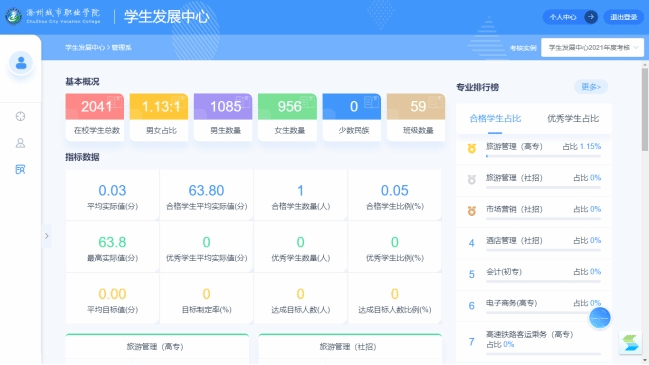Click the 退出登录 button
Viewport: 649px width, 365px height.
(624, 17)
